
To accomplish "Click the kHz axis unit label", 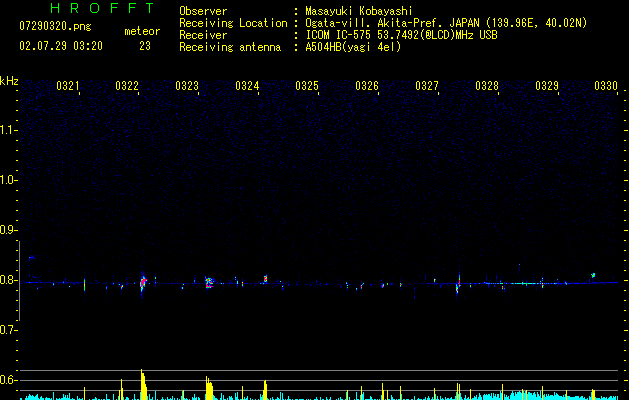I will click(9, 81).
